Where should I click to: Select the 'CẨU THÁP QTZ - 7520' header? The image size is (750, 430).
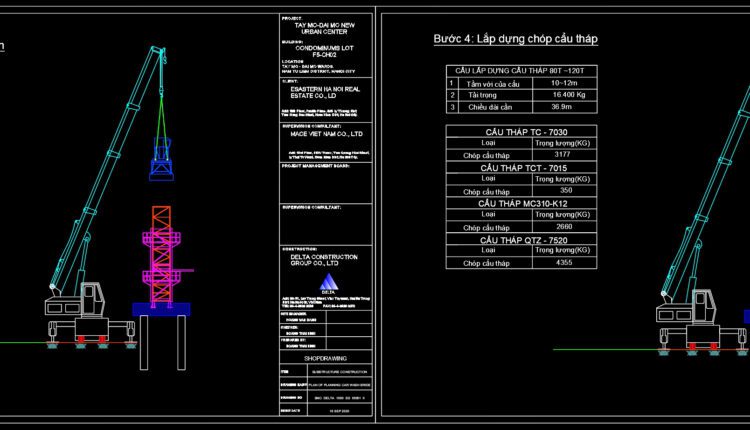click(523, 240)
